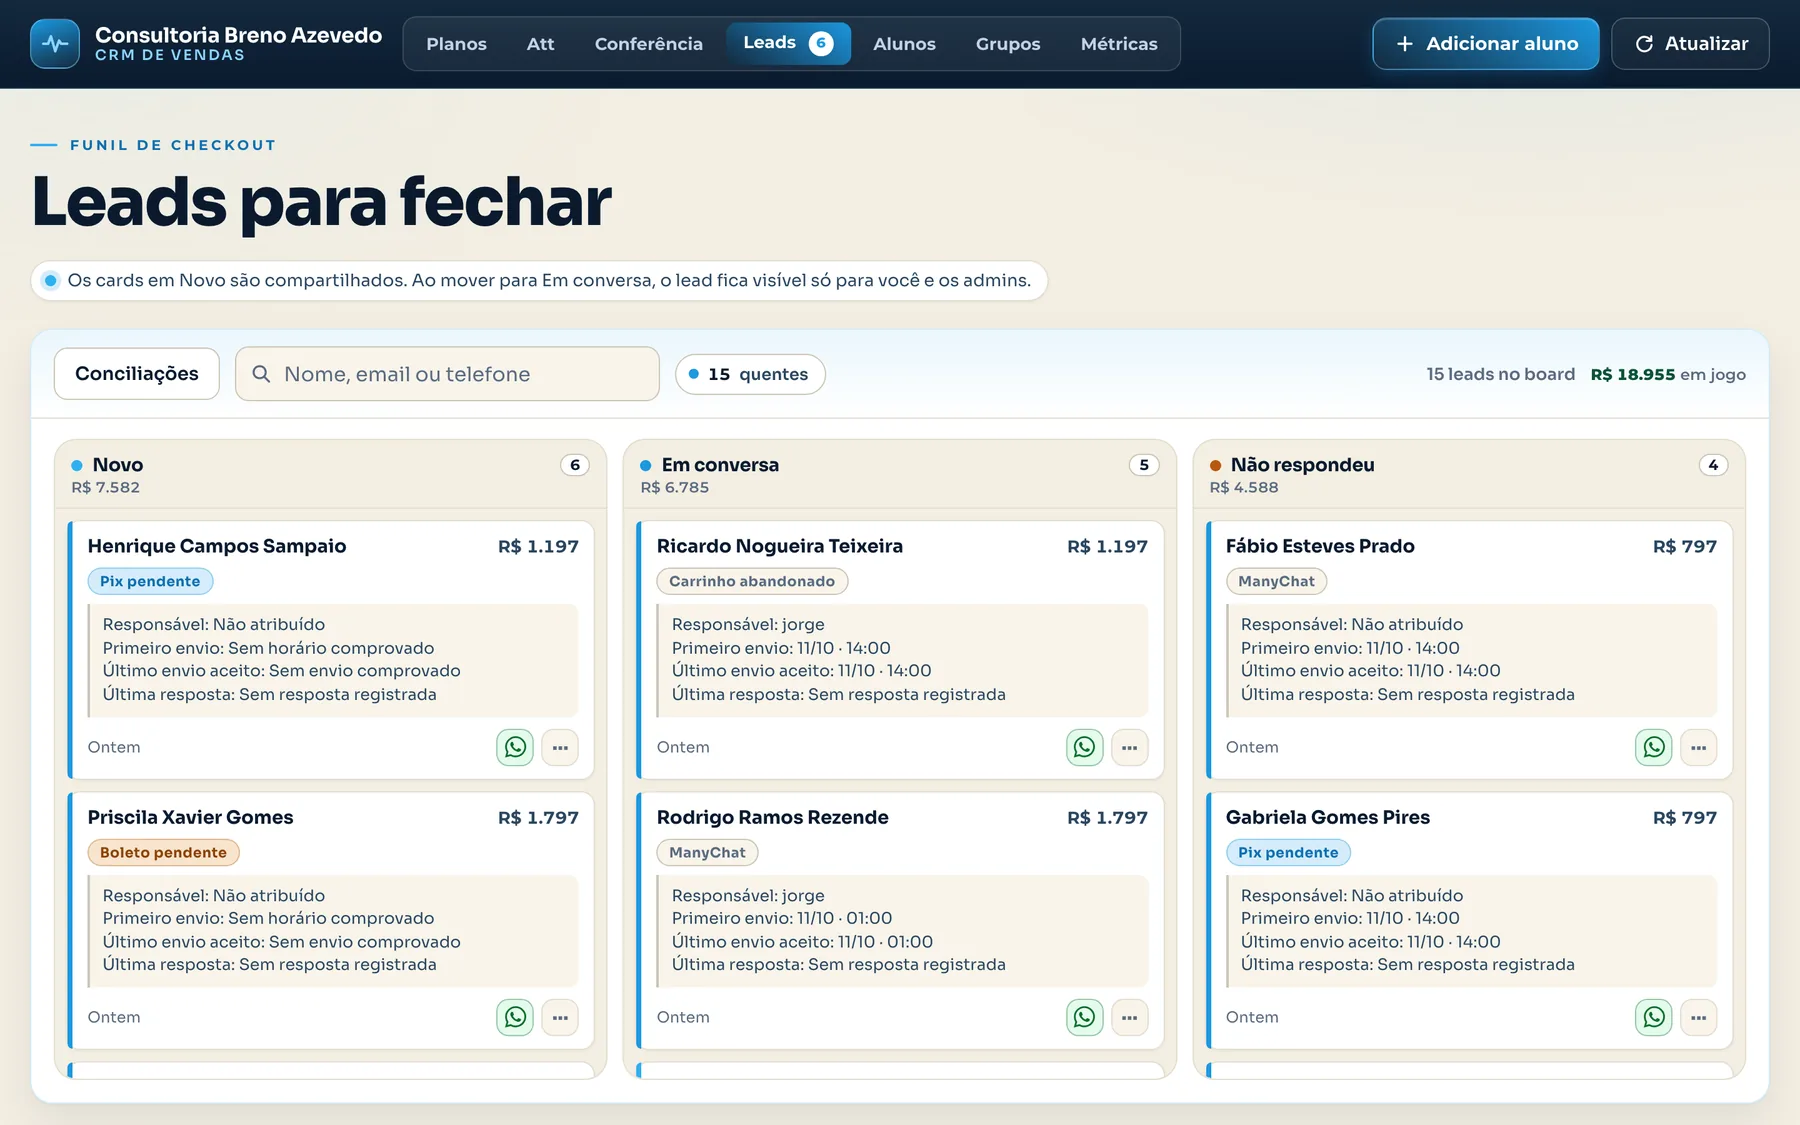
Task: Click the Novo column count badge 6
Action: coord(575,465)
